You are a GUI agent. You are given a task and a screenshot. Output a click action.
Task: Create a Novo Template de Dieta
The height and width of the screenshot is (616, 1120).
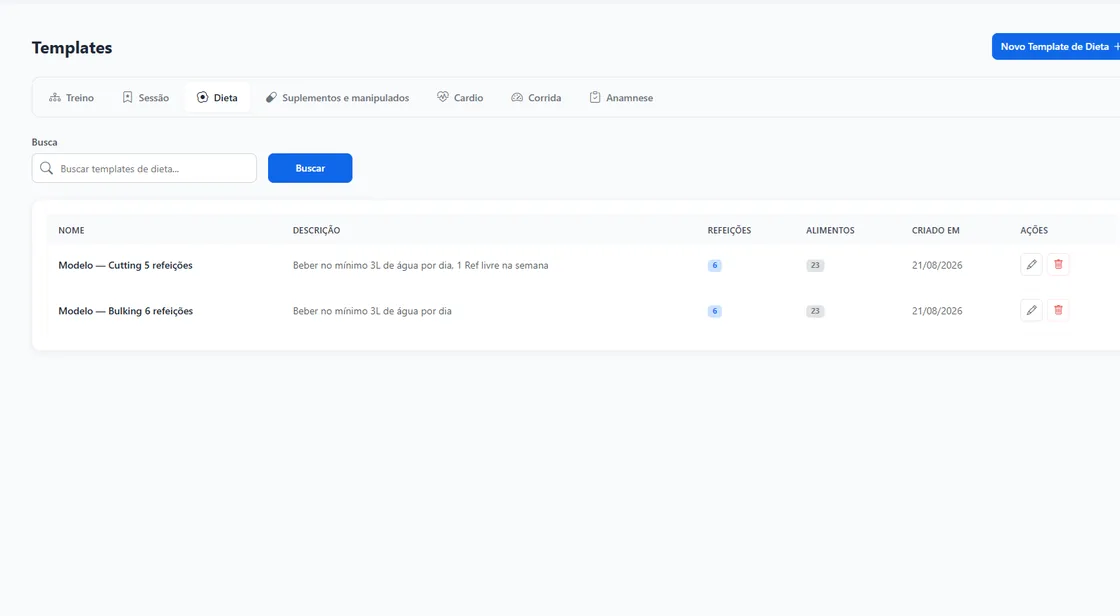click(x=1056, y=46)
